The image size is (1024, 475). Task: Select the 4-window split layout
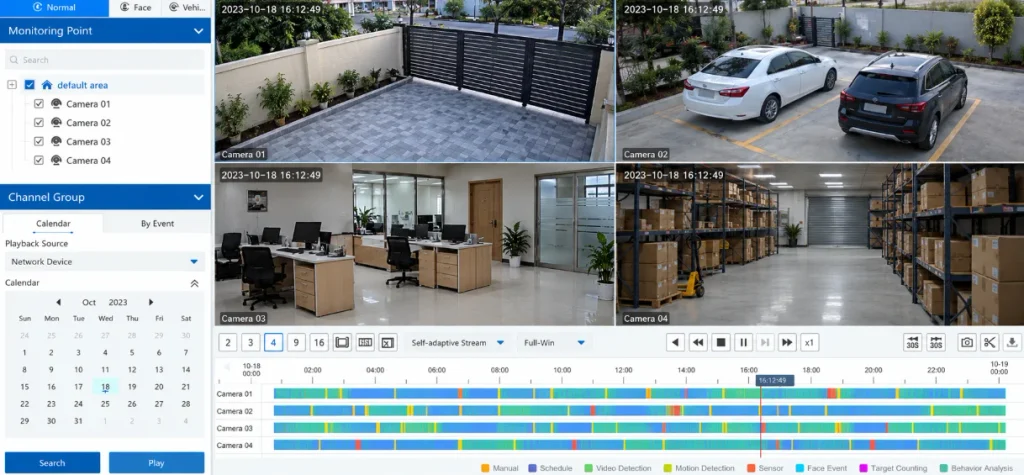(274, 342)
